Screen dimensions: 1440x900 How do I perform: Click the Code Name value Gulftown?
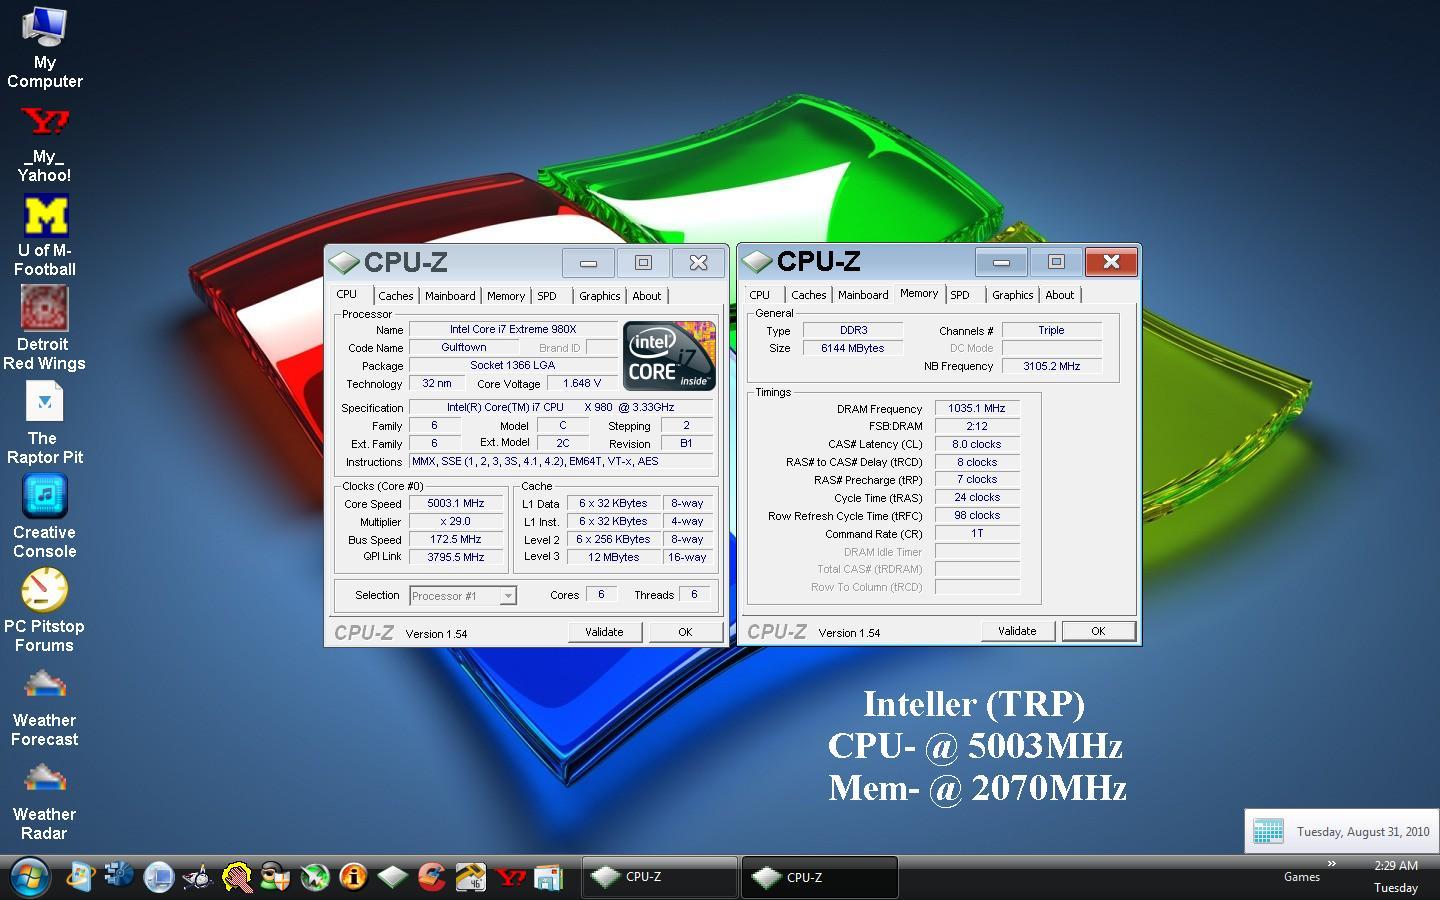pos(464,348)
